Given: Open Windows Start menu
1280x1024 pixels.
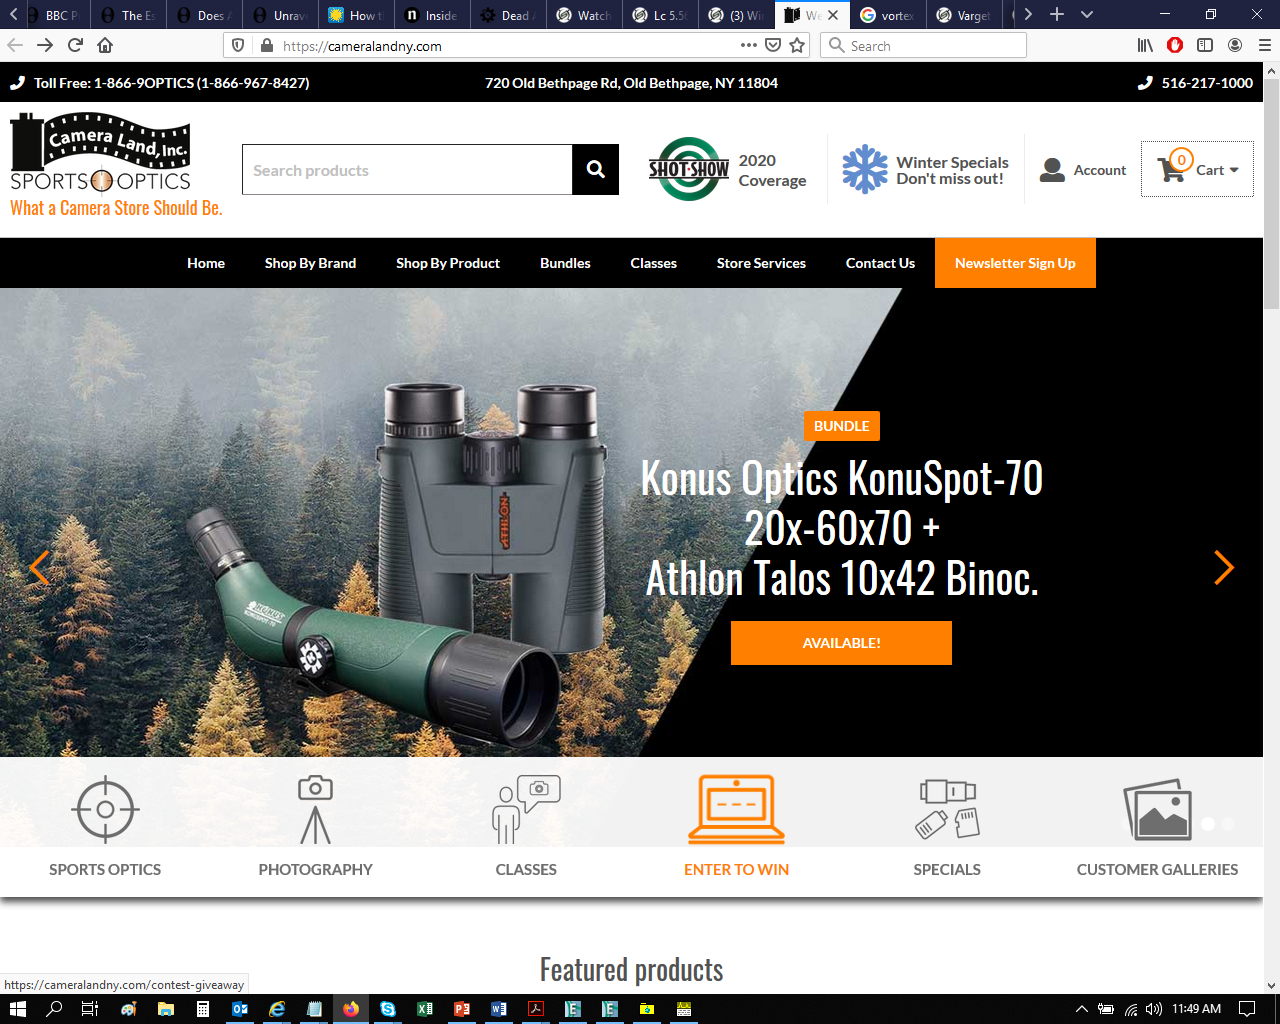Looking at the screenshot, I should point(17,1009).
